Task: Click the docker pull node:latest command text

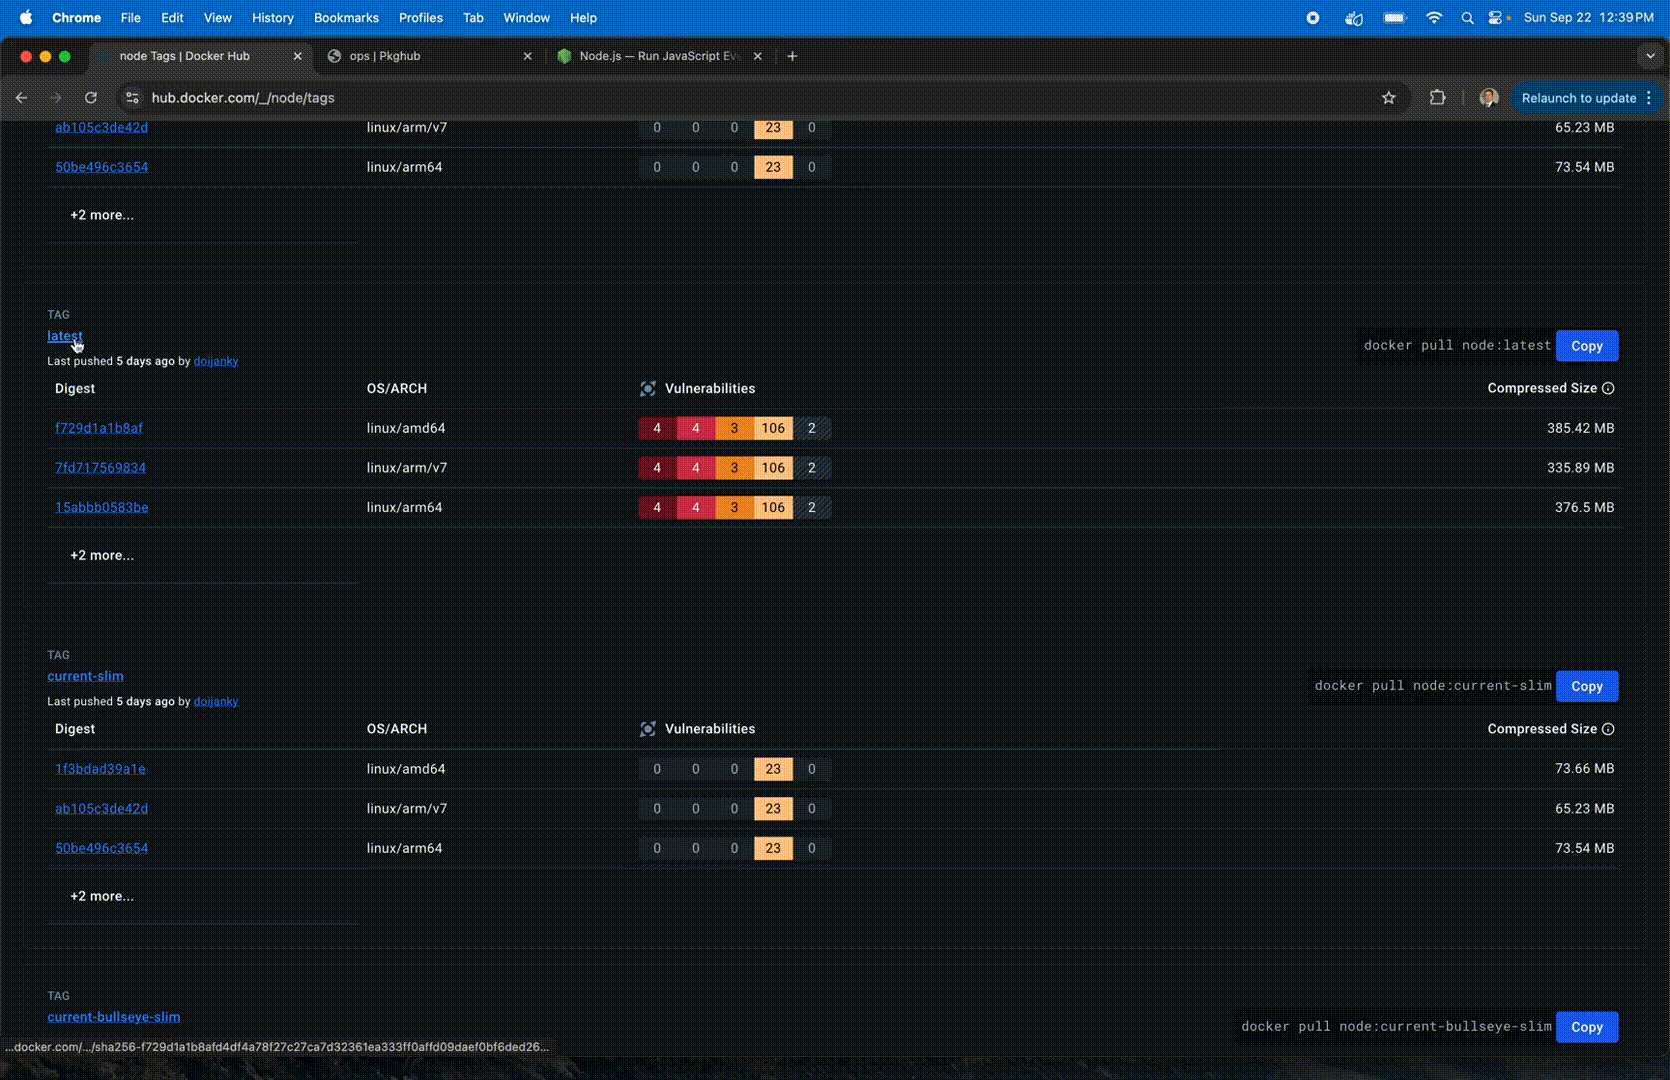Action: tap(1457, 345)
